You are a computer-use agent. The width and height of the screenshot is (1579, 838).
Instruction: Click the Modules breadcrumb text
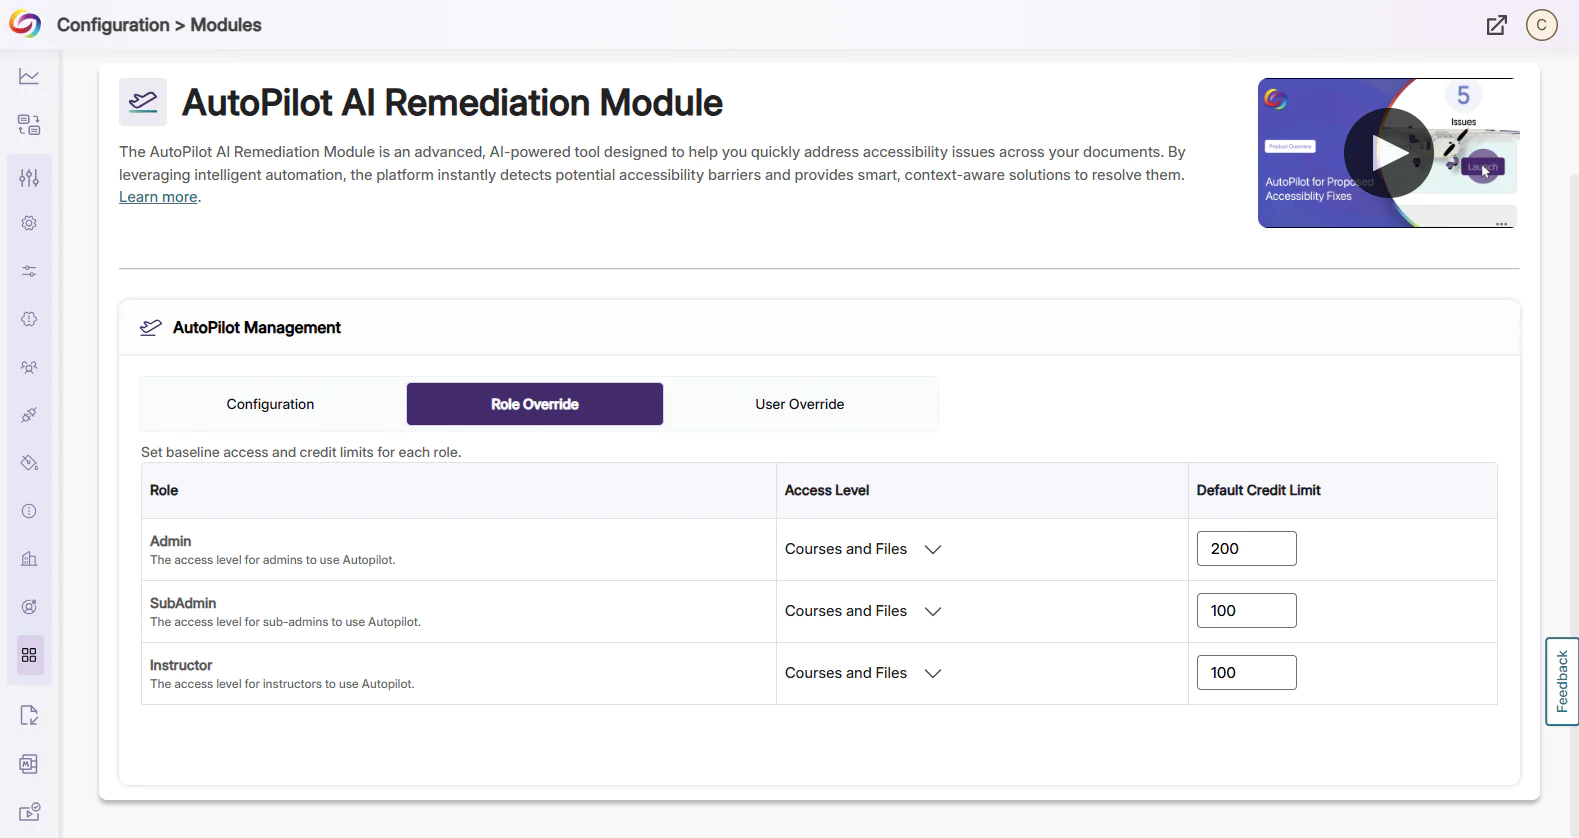click(226, 25)
